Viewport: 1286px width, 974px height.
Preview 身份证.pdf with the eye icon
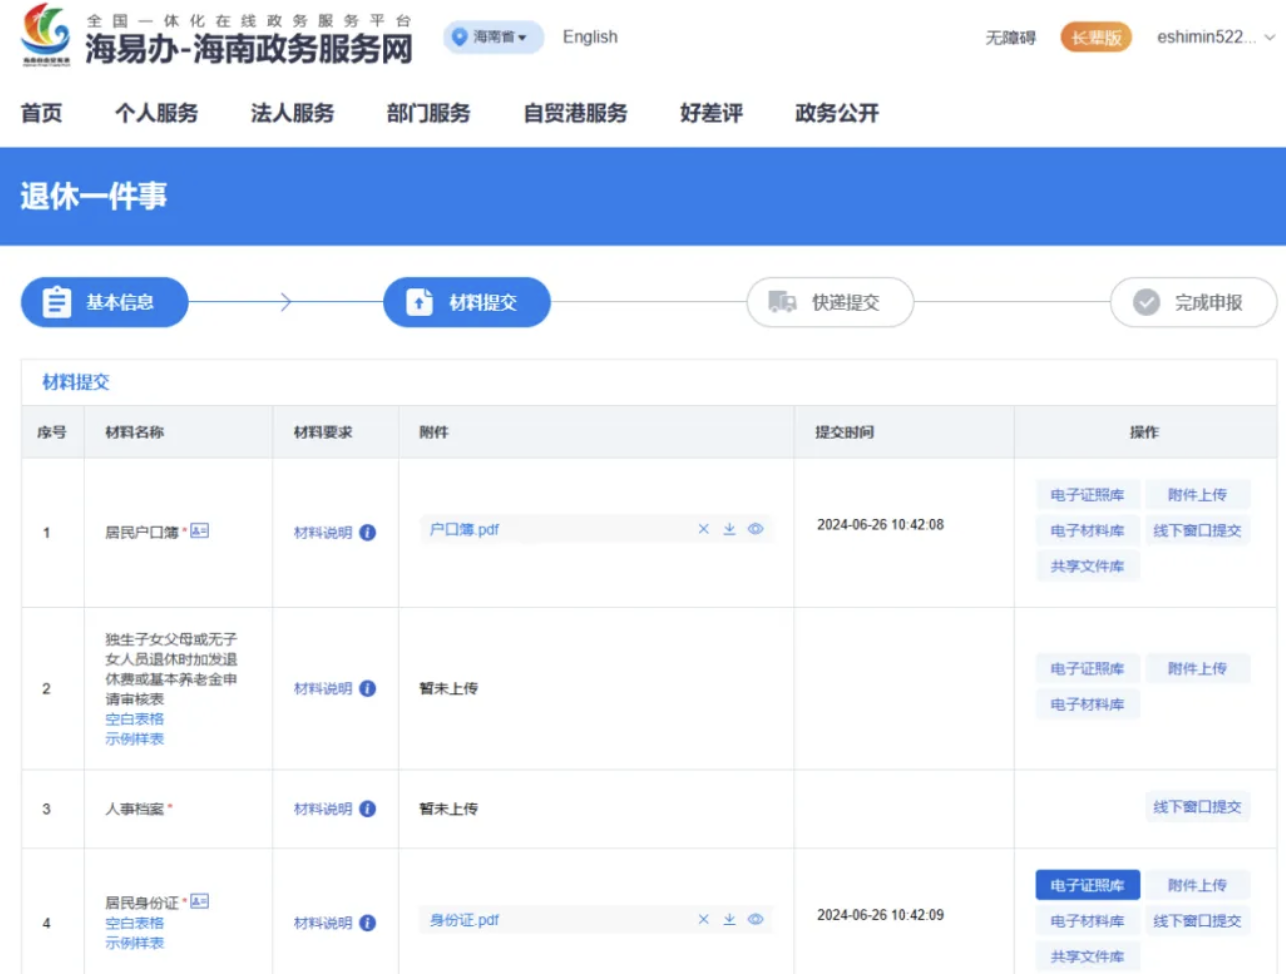tap(756, 919)
